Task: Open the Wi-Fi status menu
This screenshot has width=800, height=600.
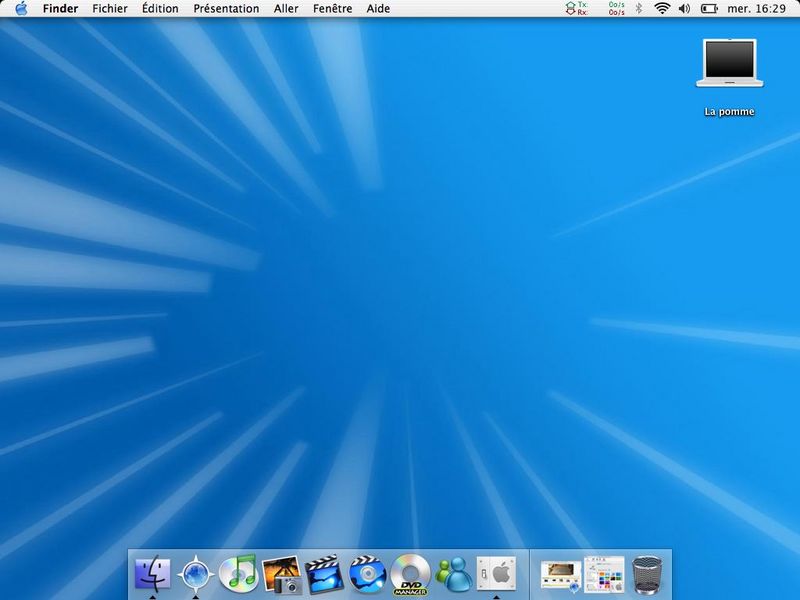Action: pyautogui.click(x=662, y=8)
